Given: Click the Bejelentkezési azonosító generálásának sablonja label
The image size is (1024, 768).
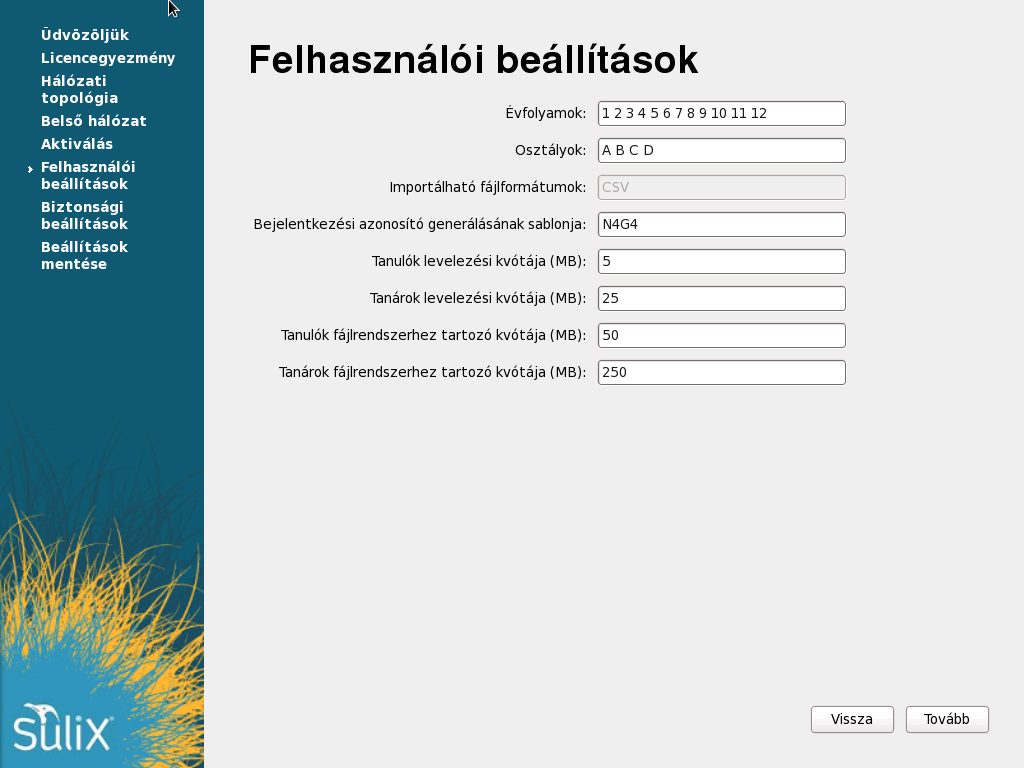Looking at the screenshot, I should [420, 225].
